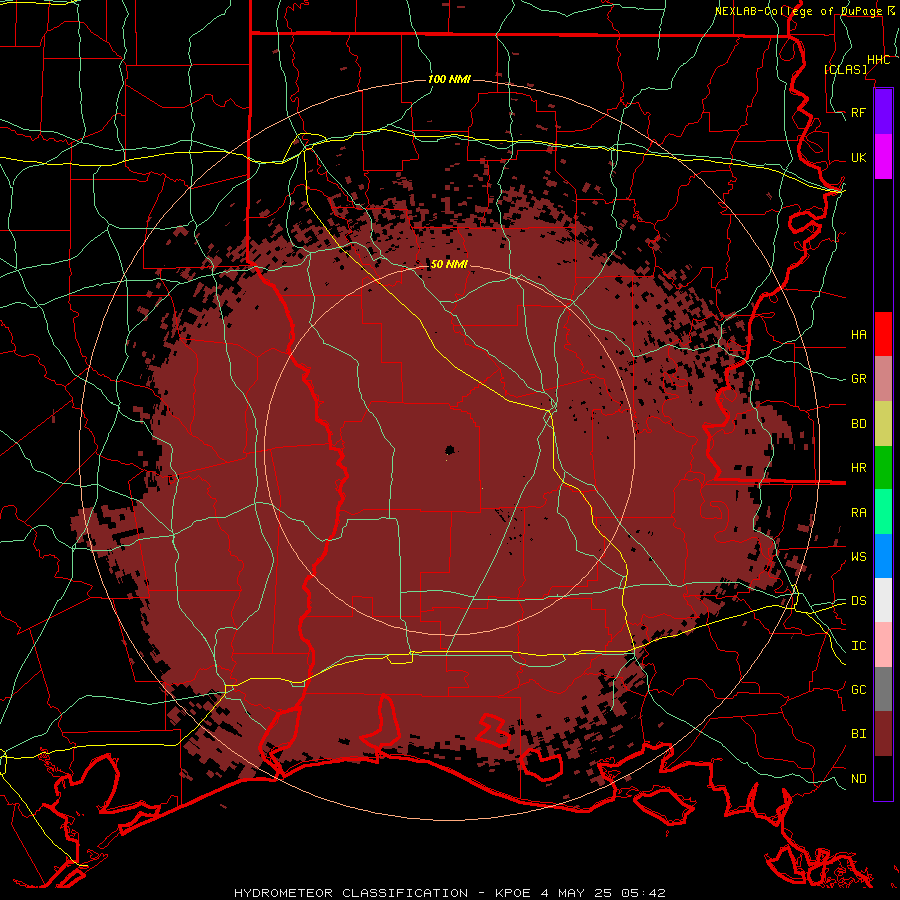
Task: Click the 'HYDROMETEOR CLASSIFICATION' title text
Action: click(351, 893)
